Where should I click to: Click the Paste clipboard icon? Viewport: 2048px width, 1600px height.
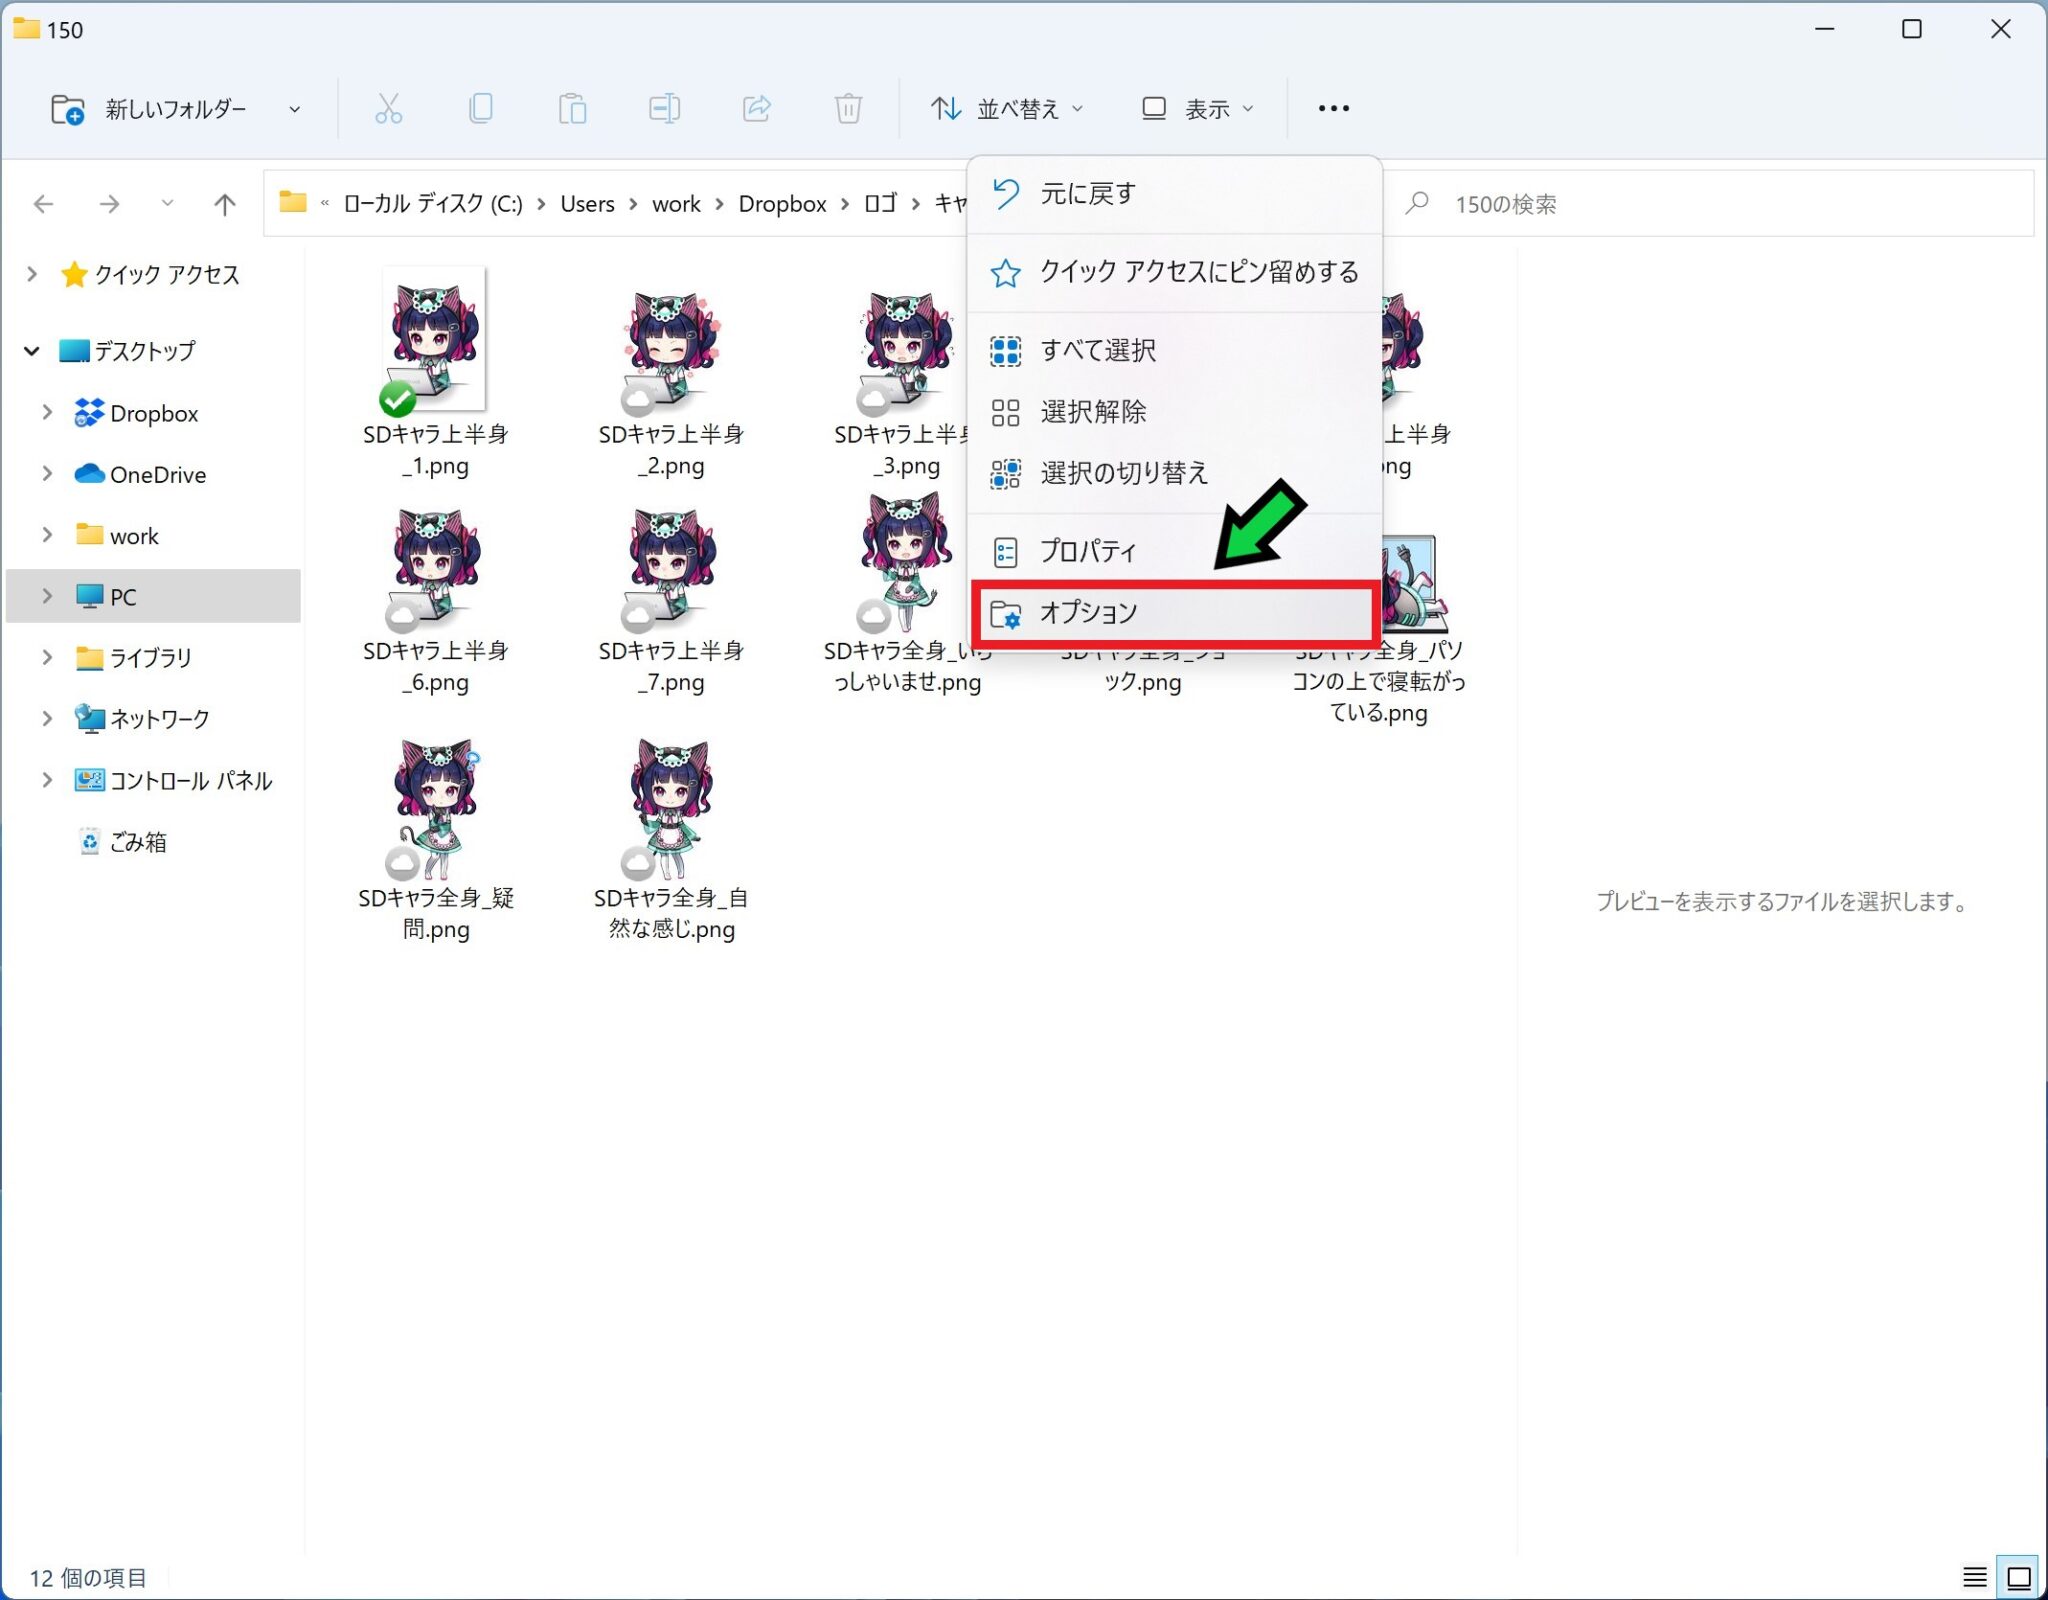[572, 108]
